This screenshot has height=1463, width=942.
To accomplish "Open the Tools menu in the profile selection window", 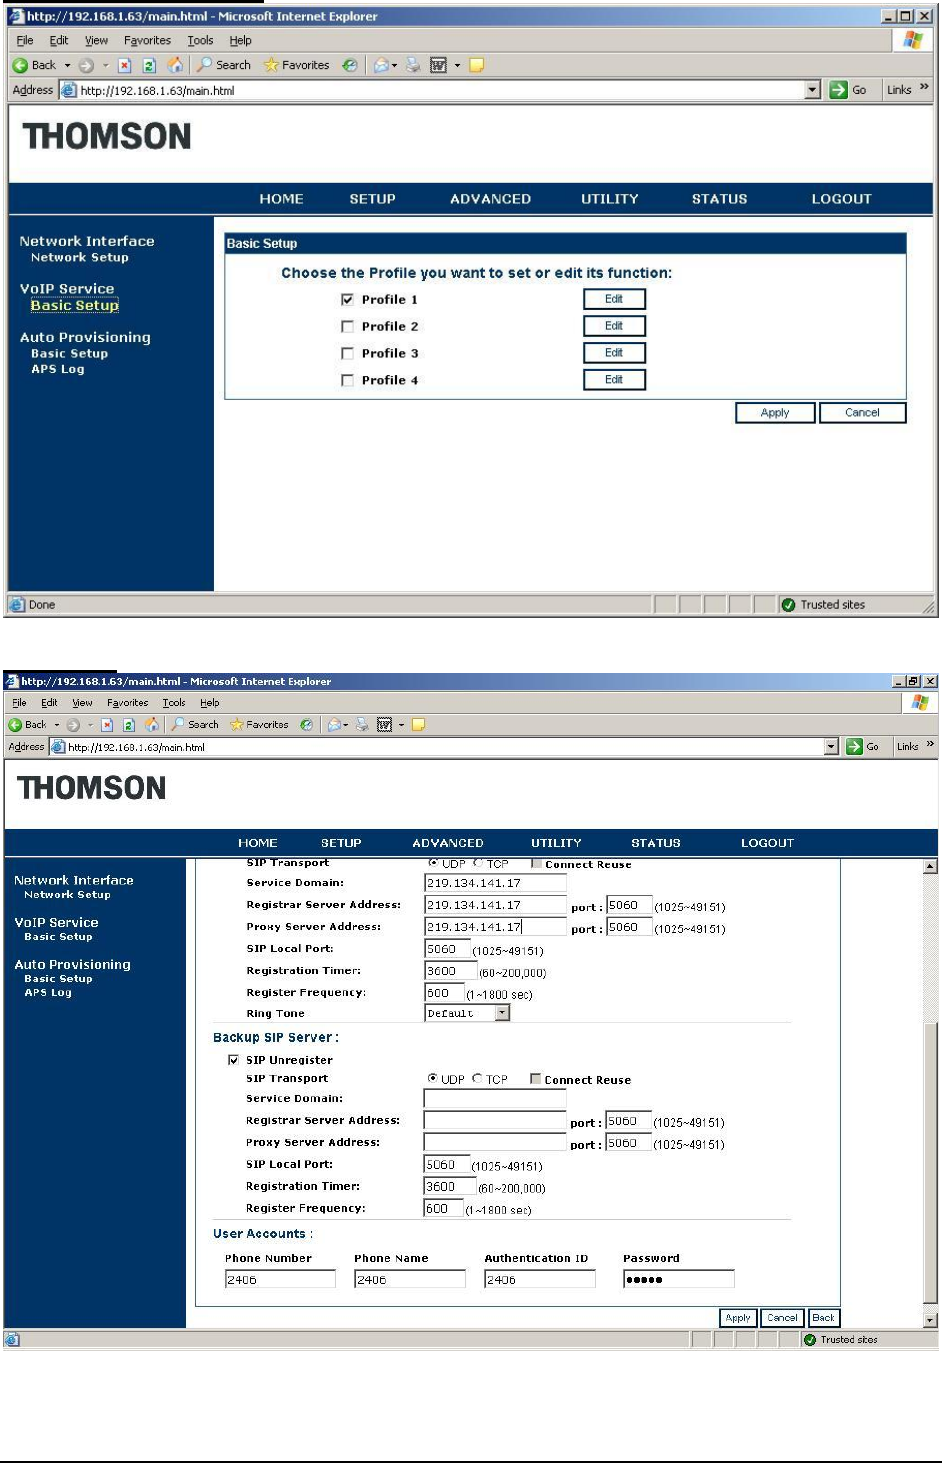I will 200,40.
